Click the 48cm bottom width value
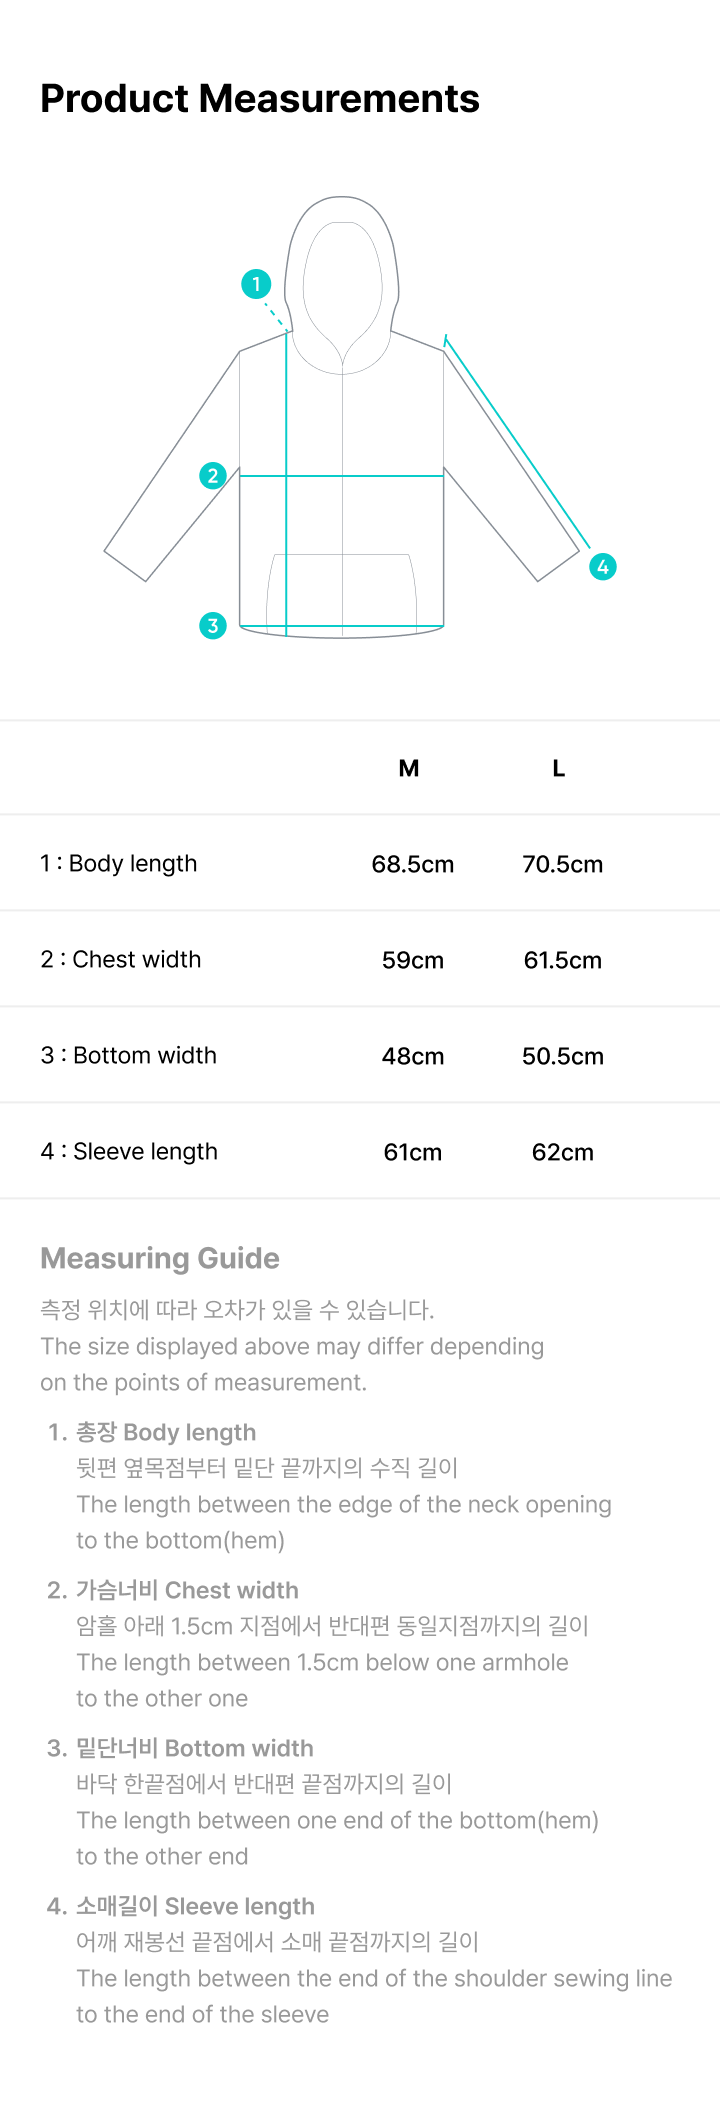This screenshot has height=2113, width=720. pos(413,1056)
